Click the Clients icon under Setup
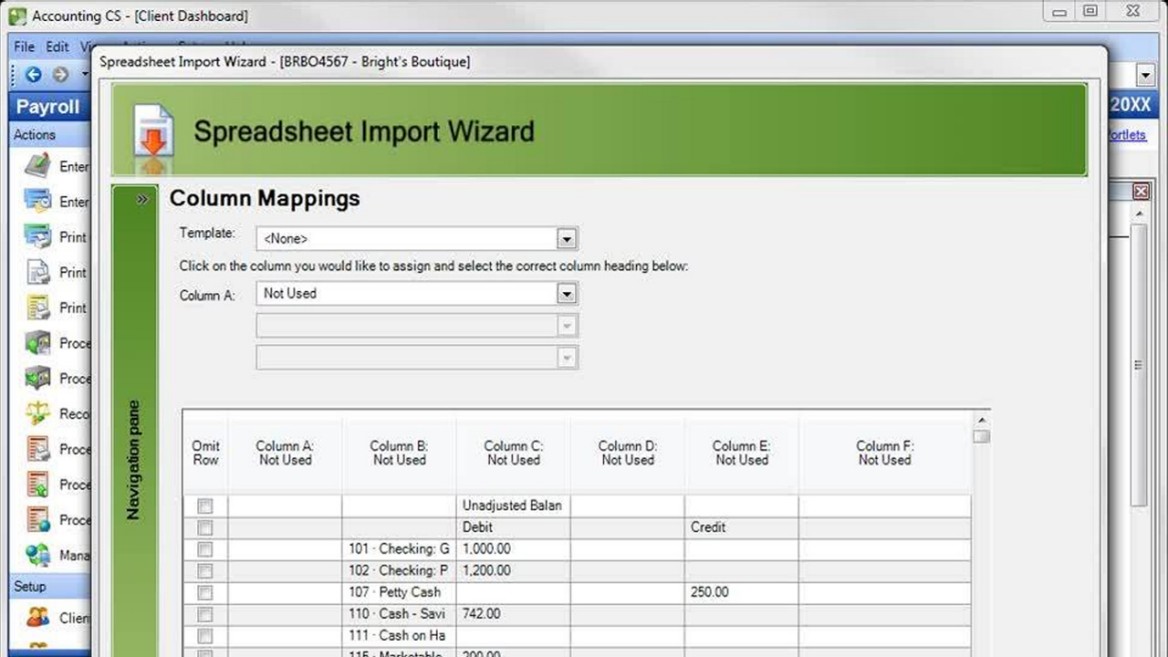This screenshot has width=1168, height=657. click(x=38, y=617)
